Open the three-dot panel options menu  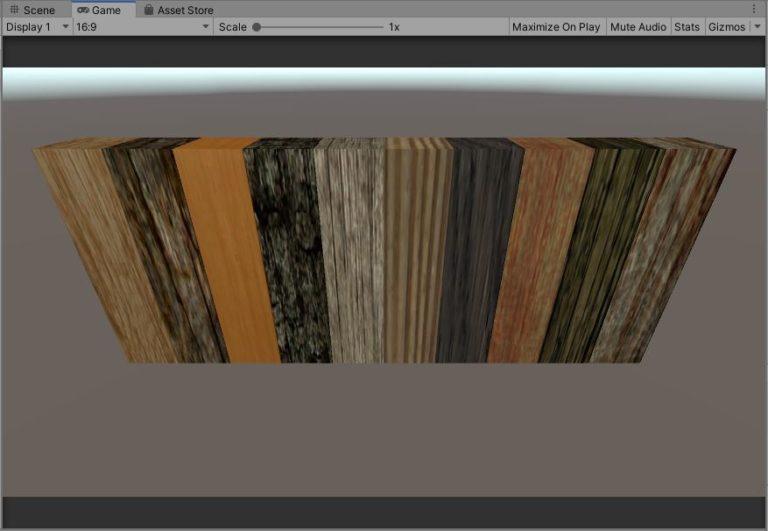click(754, 9)
